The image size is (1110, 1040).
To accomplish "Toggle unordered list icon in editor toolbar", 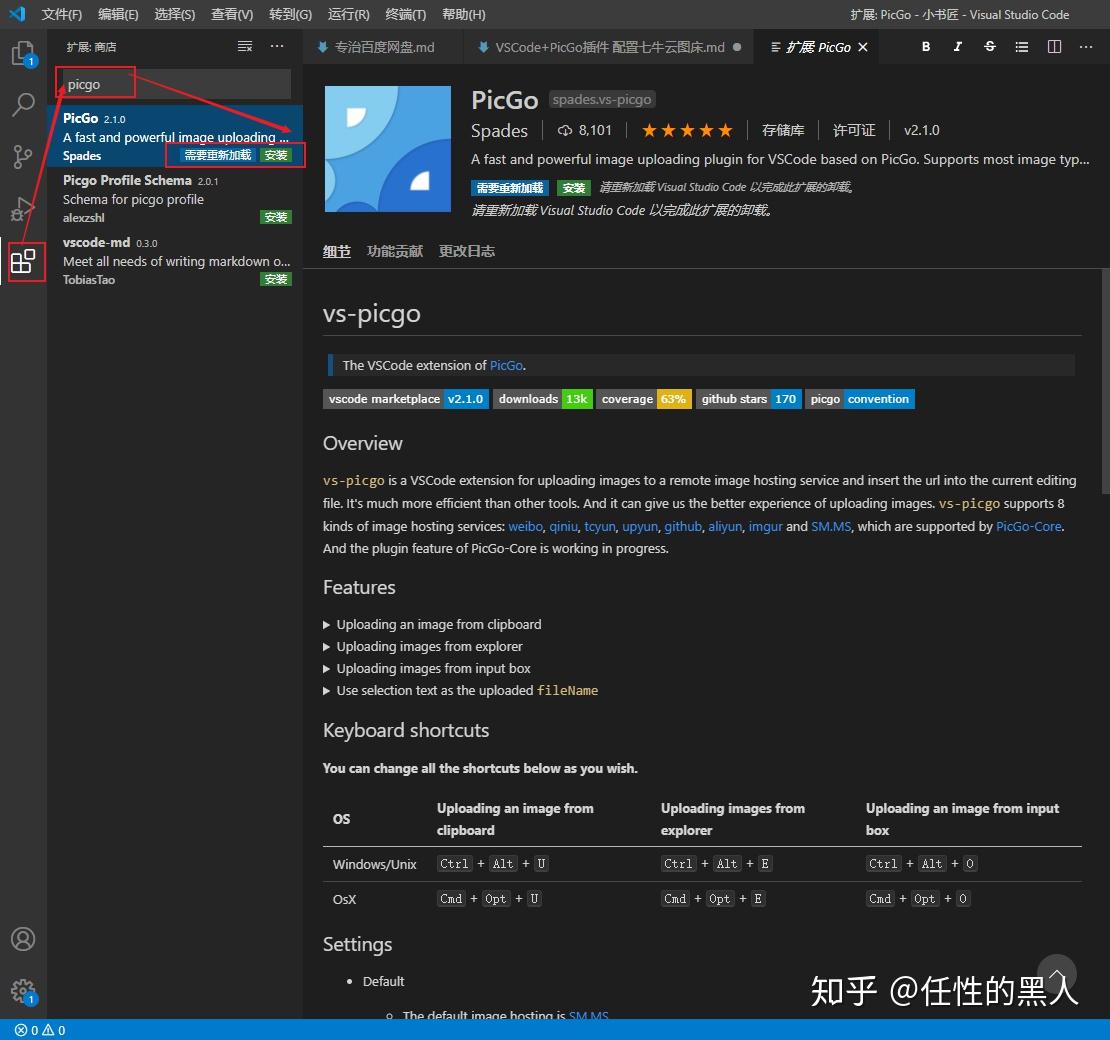I will pos(1022,47).
